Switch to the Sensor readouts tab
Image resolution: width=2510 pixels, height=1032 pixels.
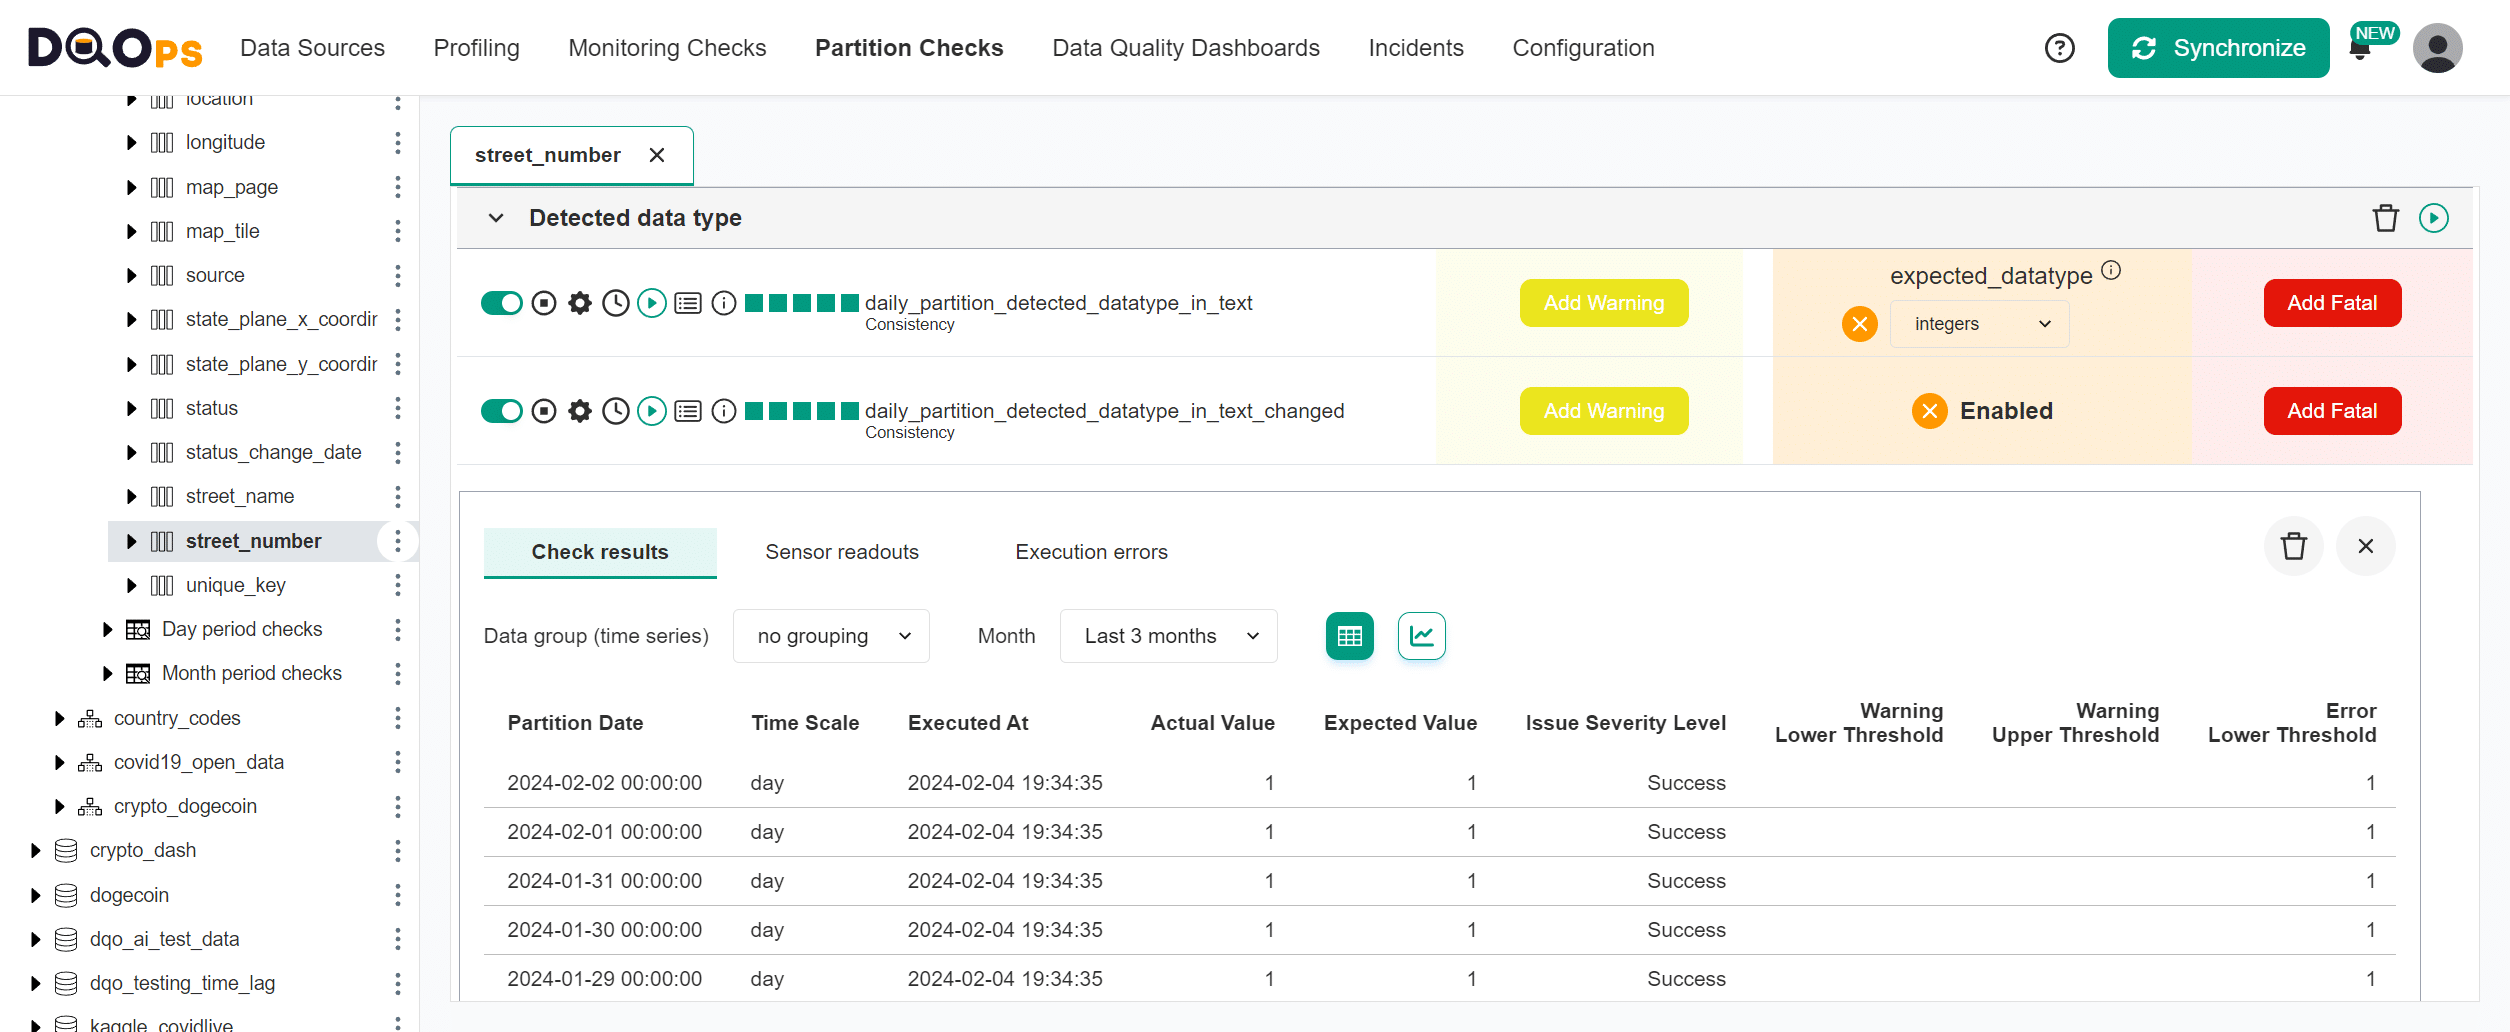pos(841,551)
